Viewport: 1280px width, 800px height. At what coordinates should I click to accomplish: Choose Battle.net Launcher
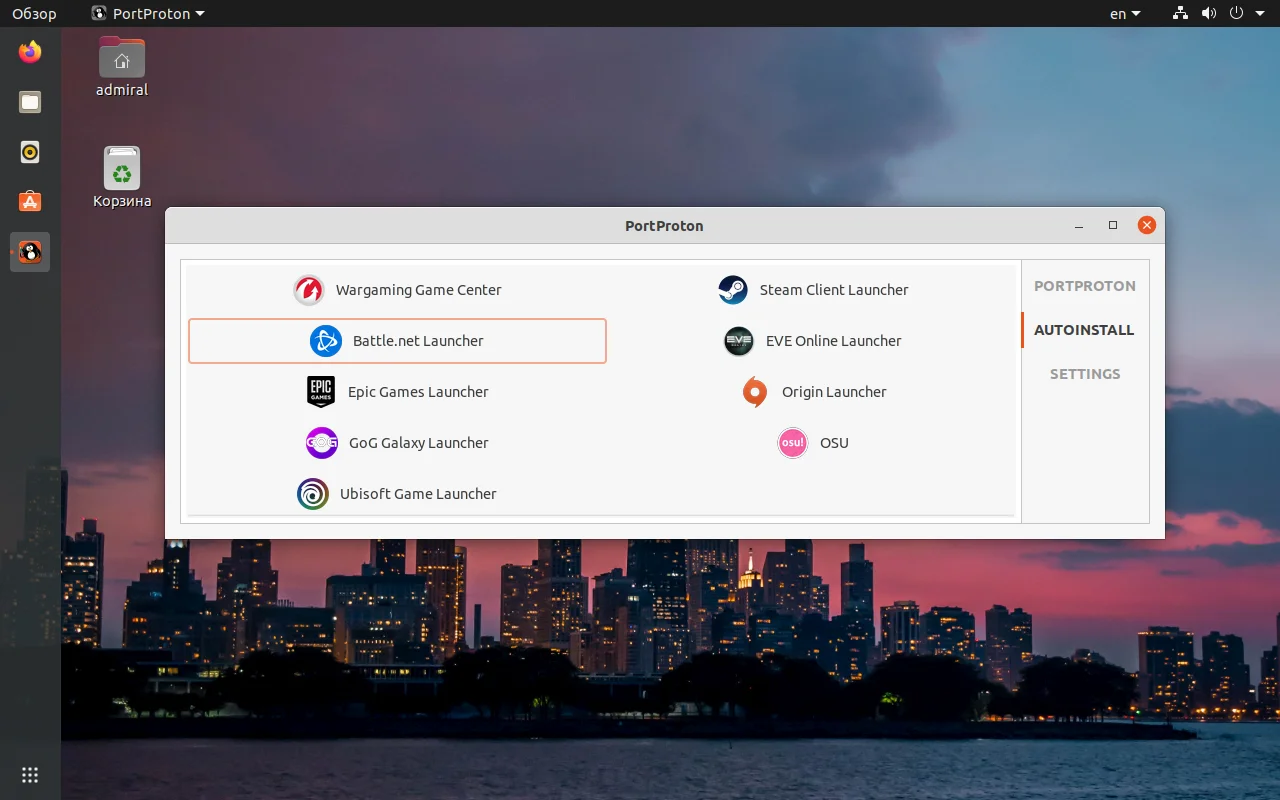click(397, 341)
